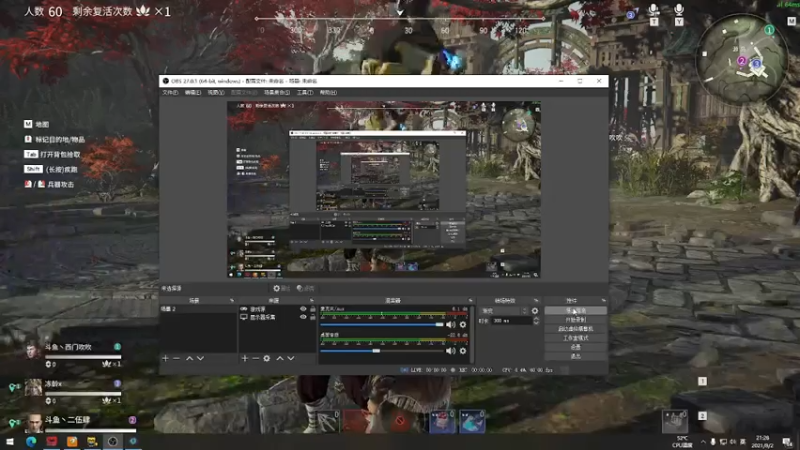Mute the mic/aux speaker icon

[451, 324]
